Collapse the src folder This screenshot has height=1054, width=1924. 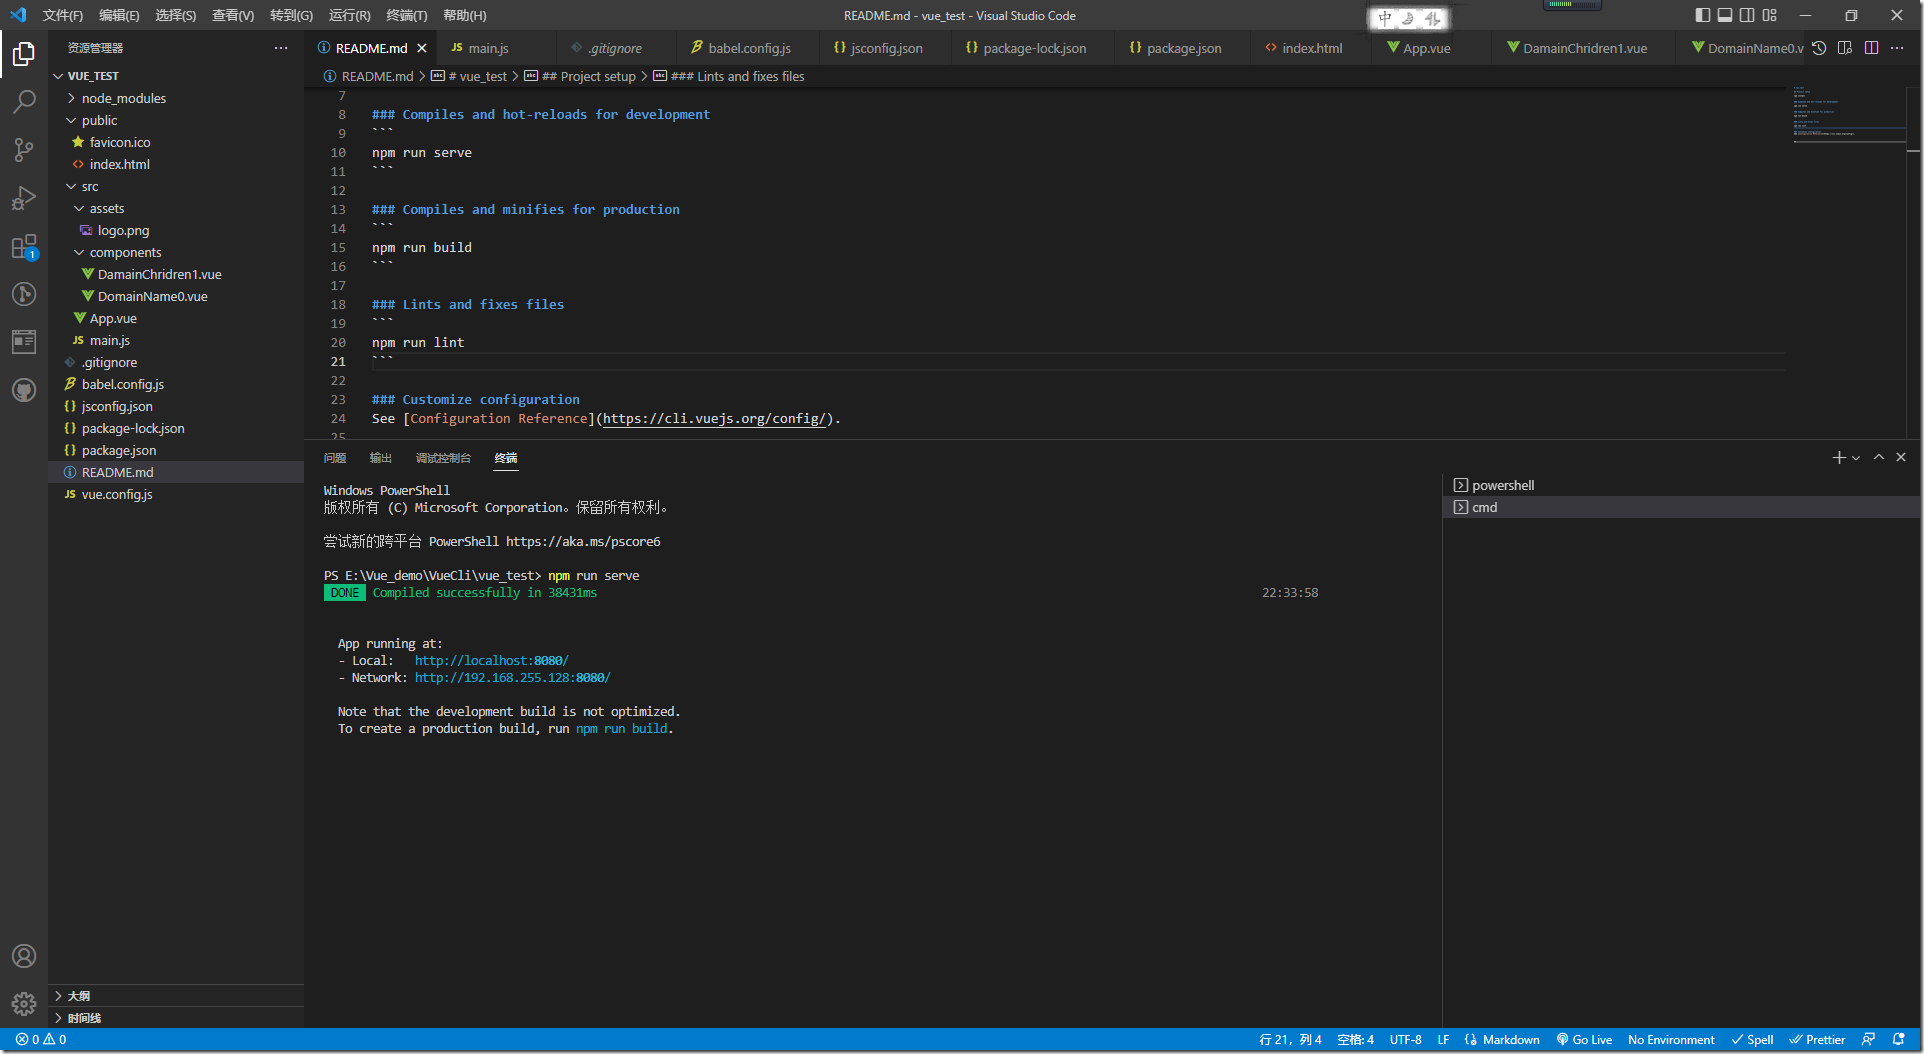point(176,186)
